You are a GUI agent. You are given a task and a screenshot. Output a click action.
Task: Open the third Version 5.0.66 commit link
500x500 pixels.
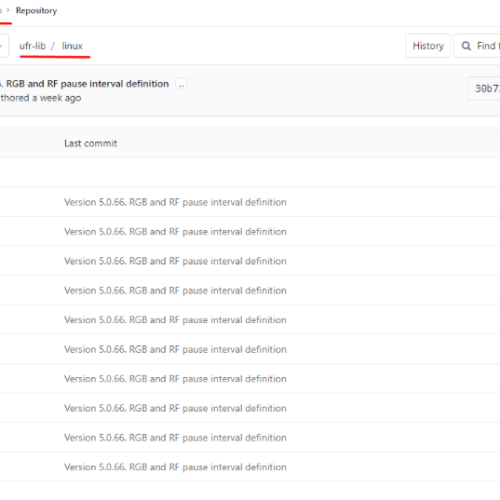click(175, 261)
